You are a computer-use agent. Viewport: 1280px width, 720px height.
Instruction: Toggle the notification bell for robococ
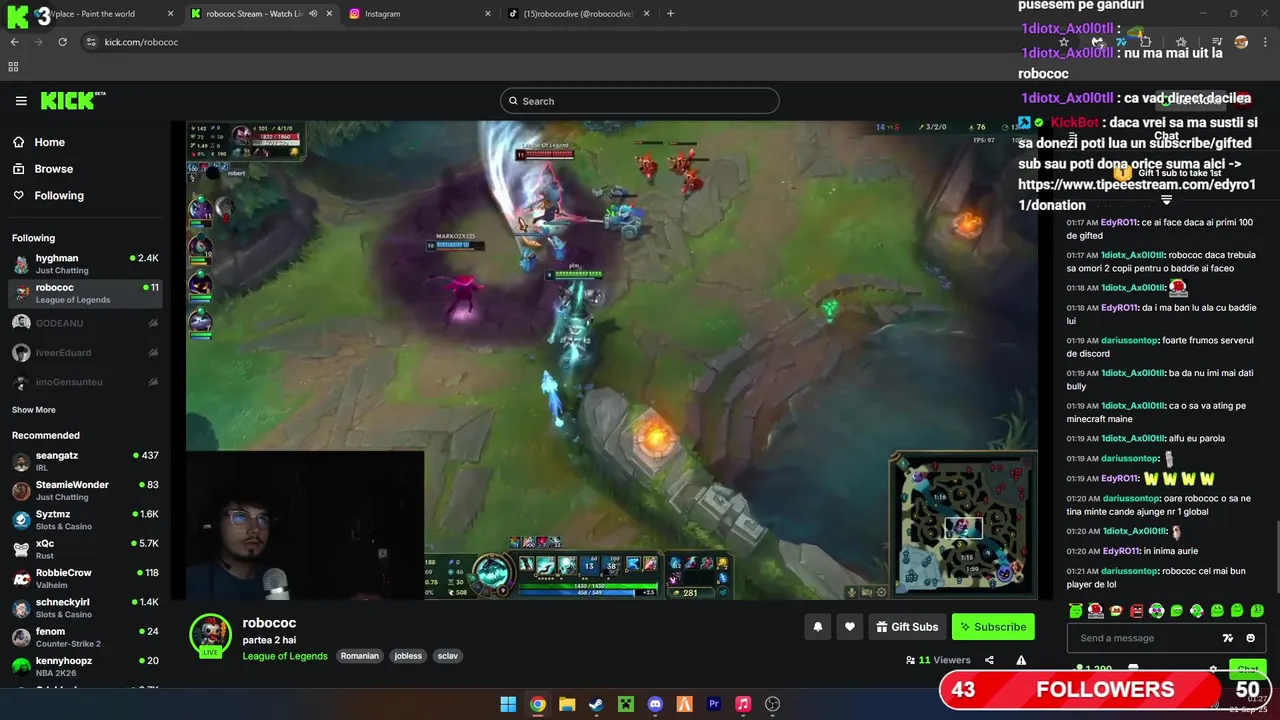point(817,627)
